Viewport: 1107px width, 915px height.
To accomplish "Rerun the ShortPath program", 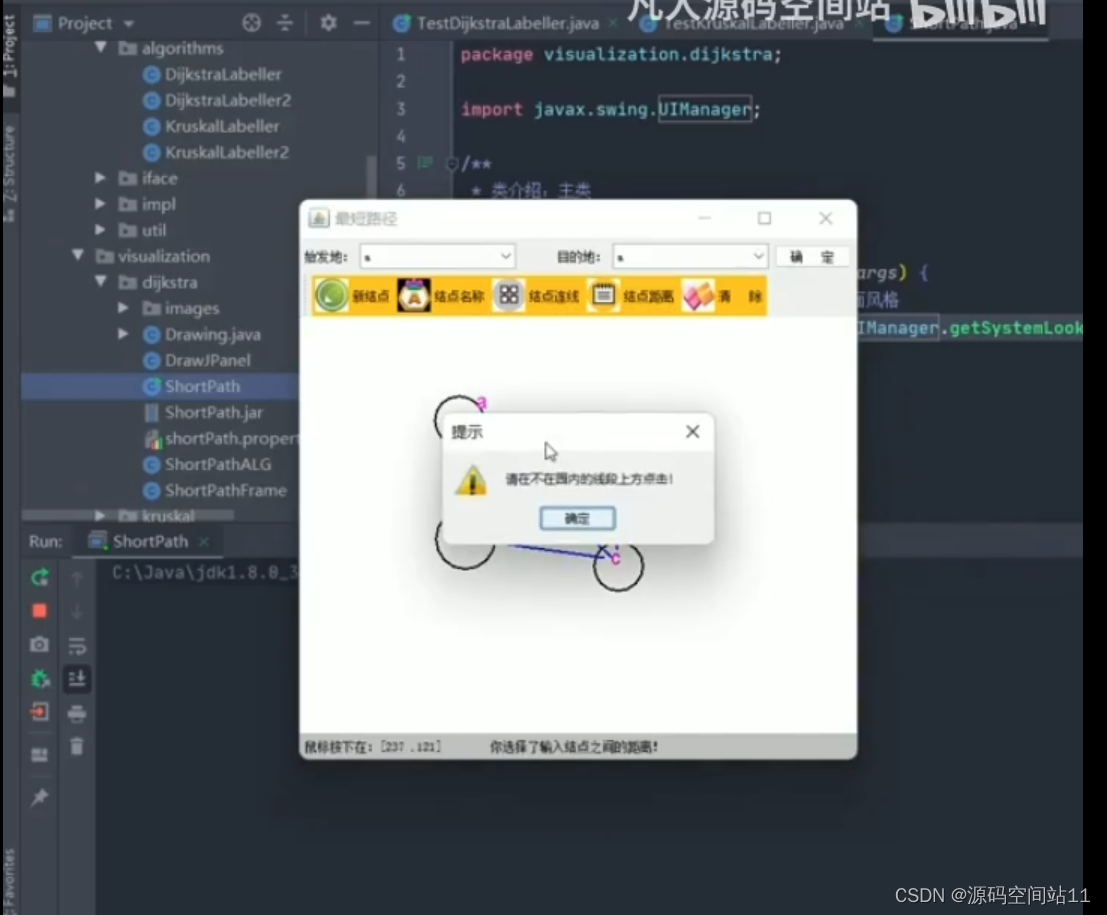I will pos(39,578).
